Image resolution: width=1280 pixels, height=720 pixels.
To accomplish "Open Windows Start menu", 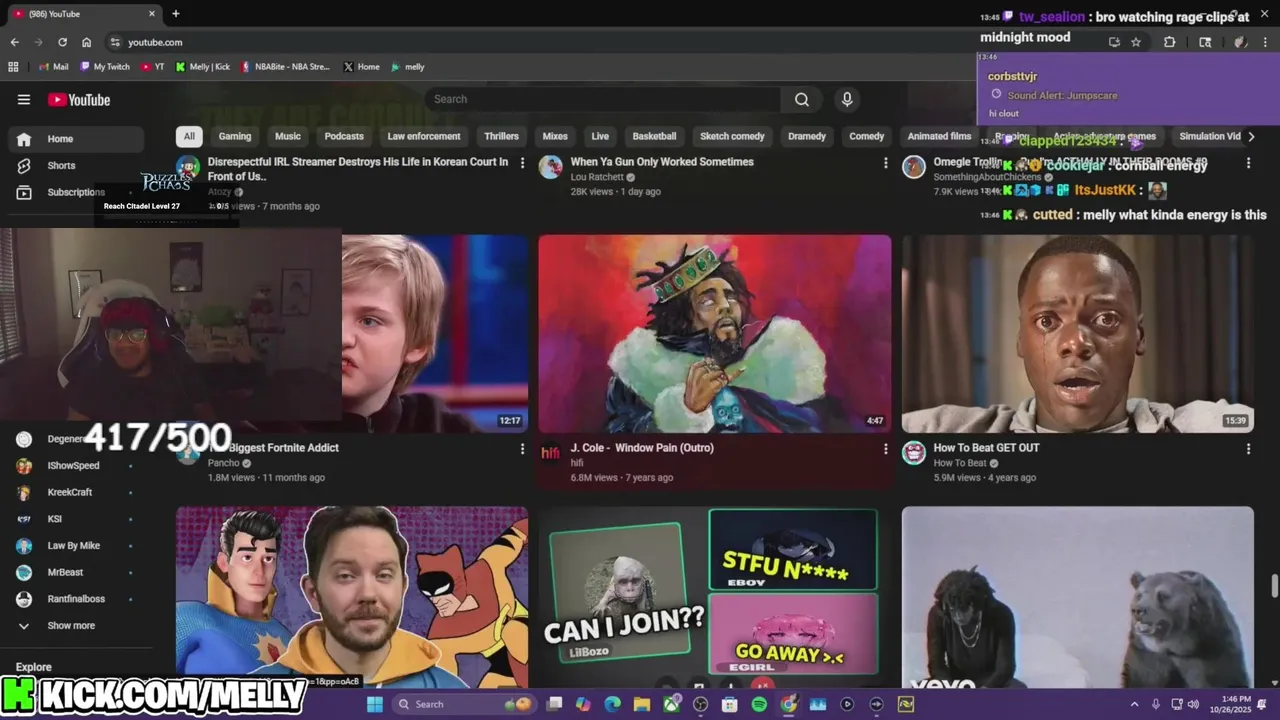I will [x=375, y=704].
